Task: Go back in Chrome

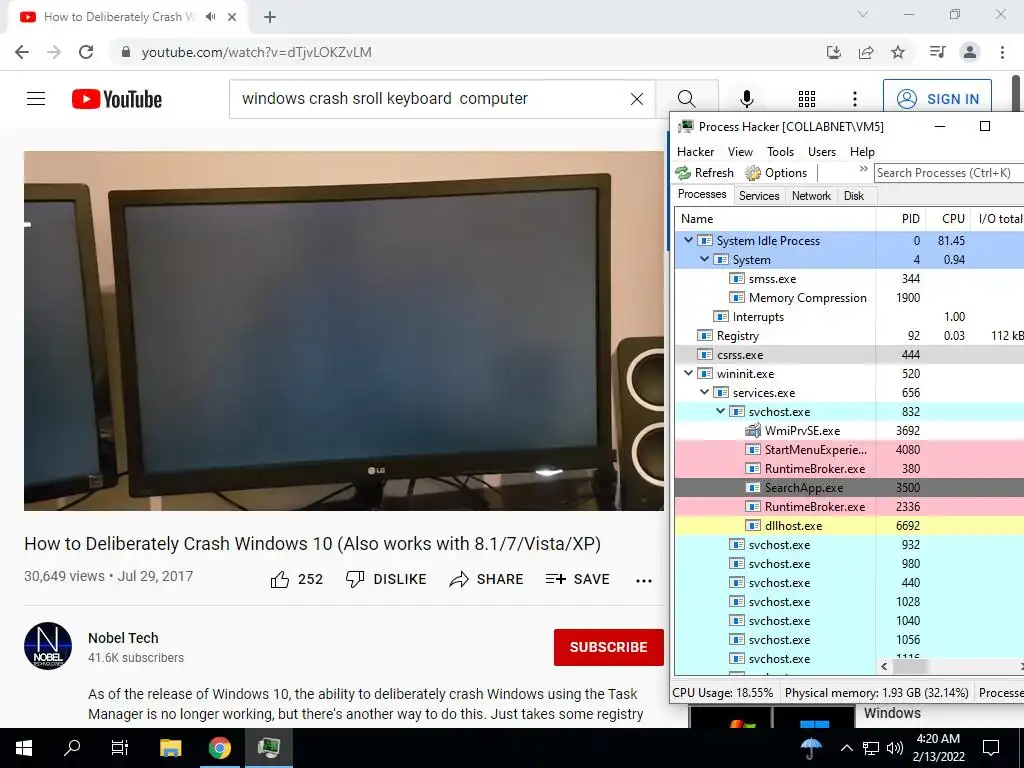Action: 22,52
